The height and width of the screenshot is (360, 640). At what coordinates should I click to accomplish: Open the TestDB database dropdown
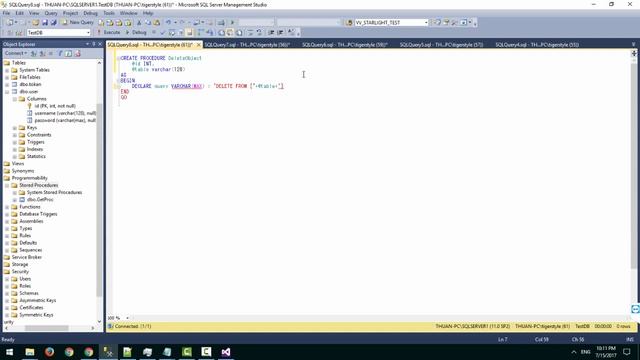pyautogui.click(x=88, y=33)
